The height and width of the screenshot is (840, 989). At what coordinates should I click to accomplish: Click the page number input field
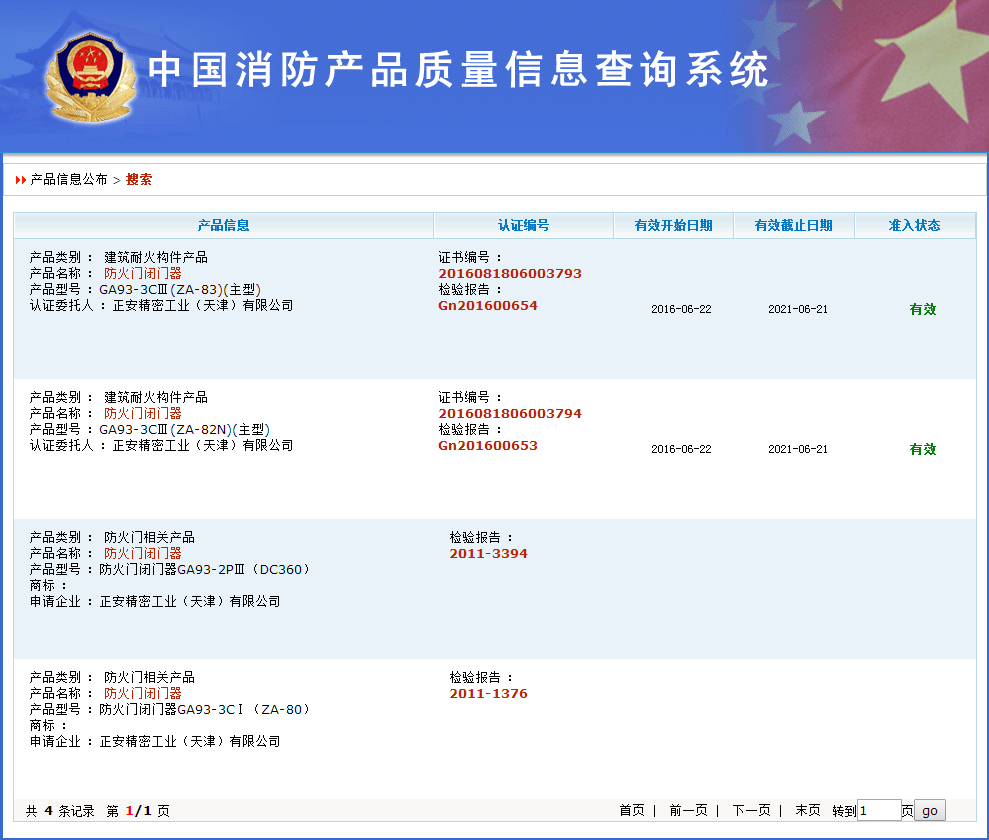(x=879, y=810)
